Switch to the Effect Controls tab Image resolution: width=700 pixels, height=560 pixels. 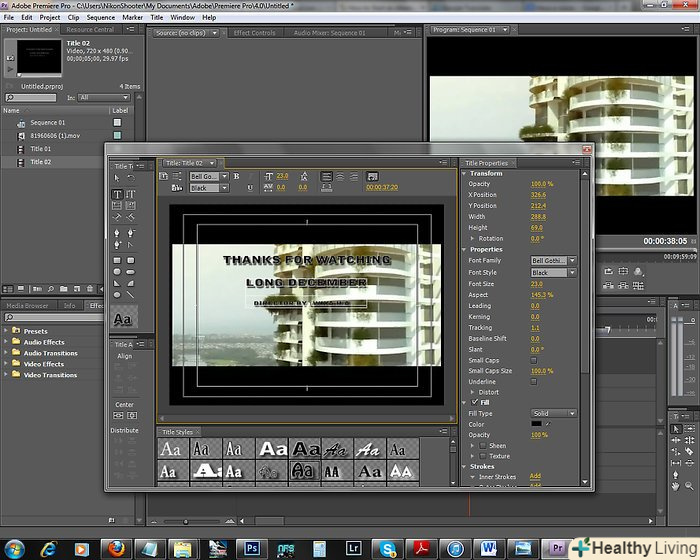click(x=254, y=33)
